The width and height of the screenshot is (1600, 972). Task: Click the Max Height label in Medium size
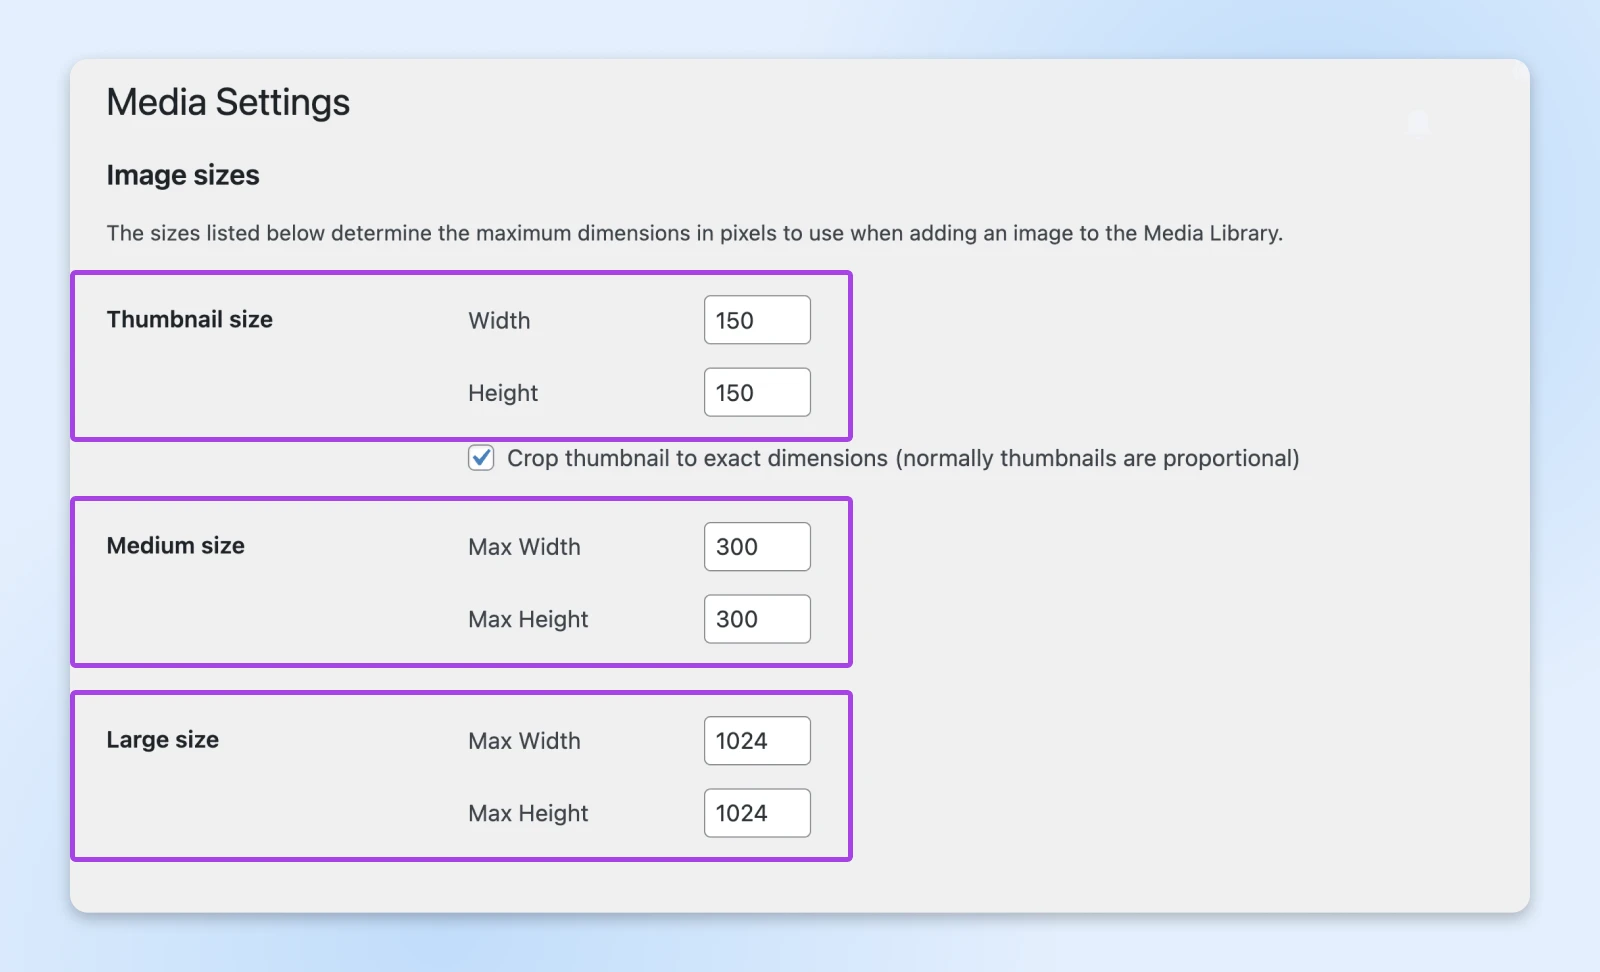[528, 619]
